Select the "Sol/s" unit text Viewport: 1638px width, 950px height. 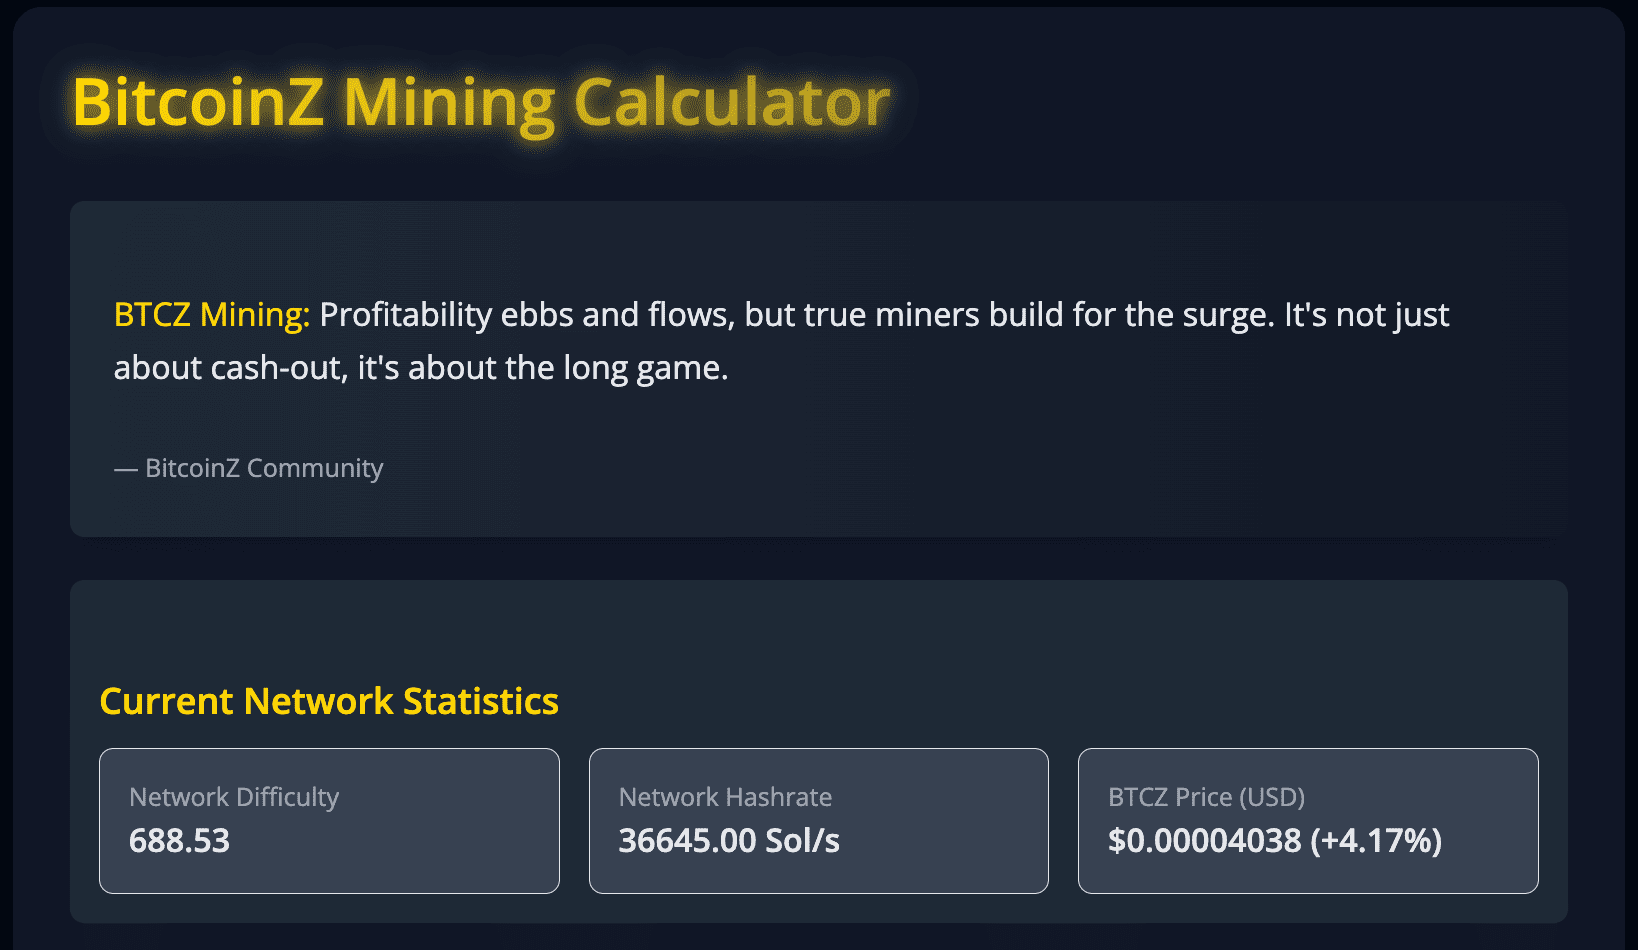pos(802,841)
